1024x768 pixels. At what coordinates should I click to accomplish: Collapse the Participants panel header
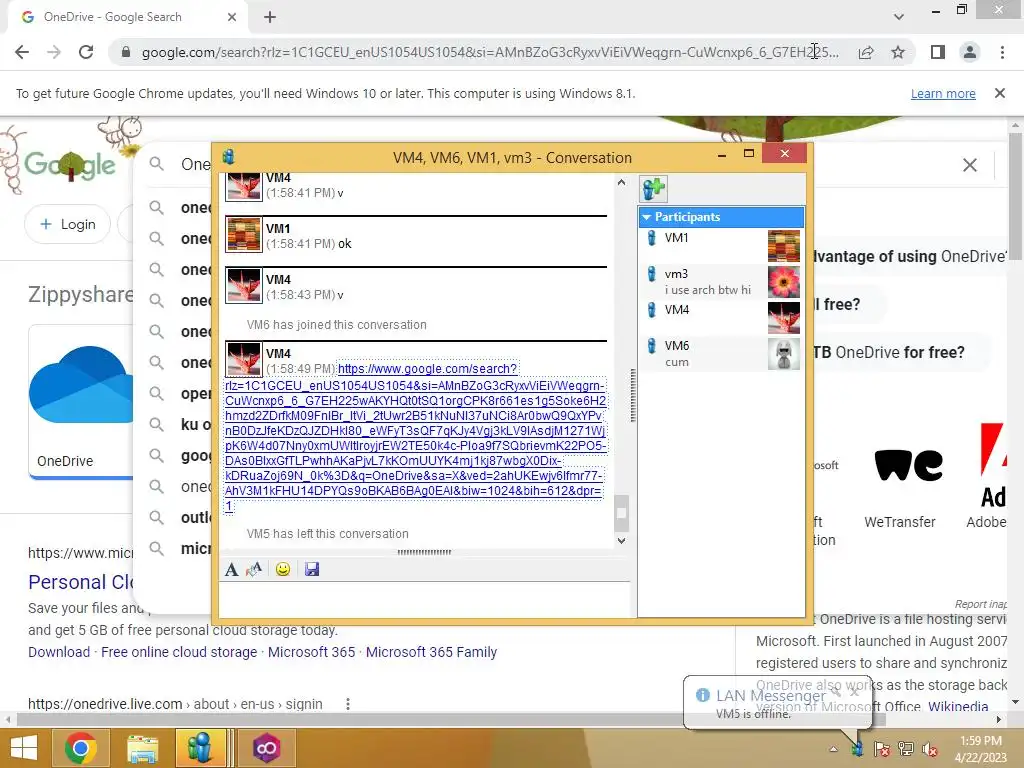tap(721, 217)
